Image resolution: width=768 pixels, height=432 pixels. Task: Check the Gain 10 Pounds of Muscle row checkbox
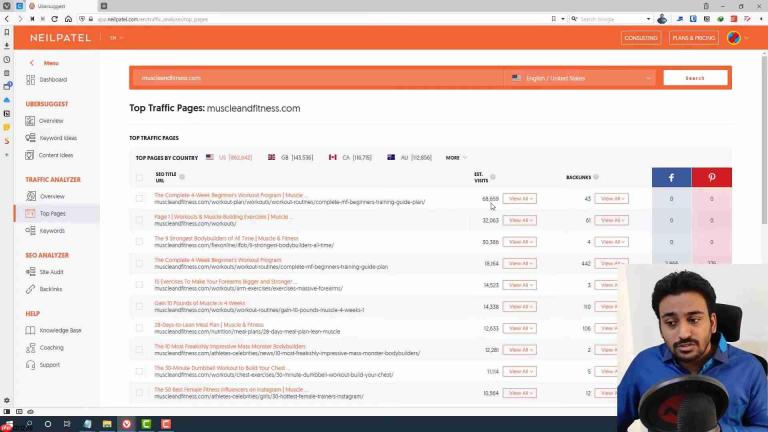(x=140, y=306)
